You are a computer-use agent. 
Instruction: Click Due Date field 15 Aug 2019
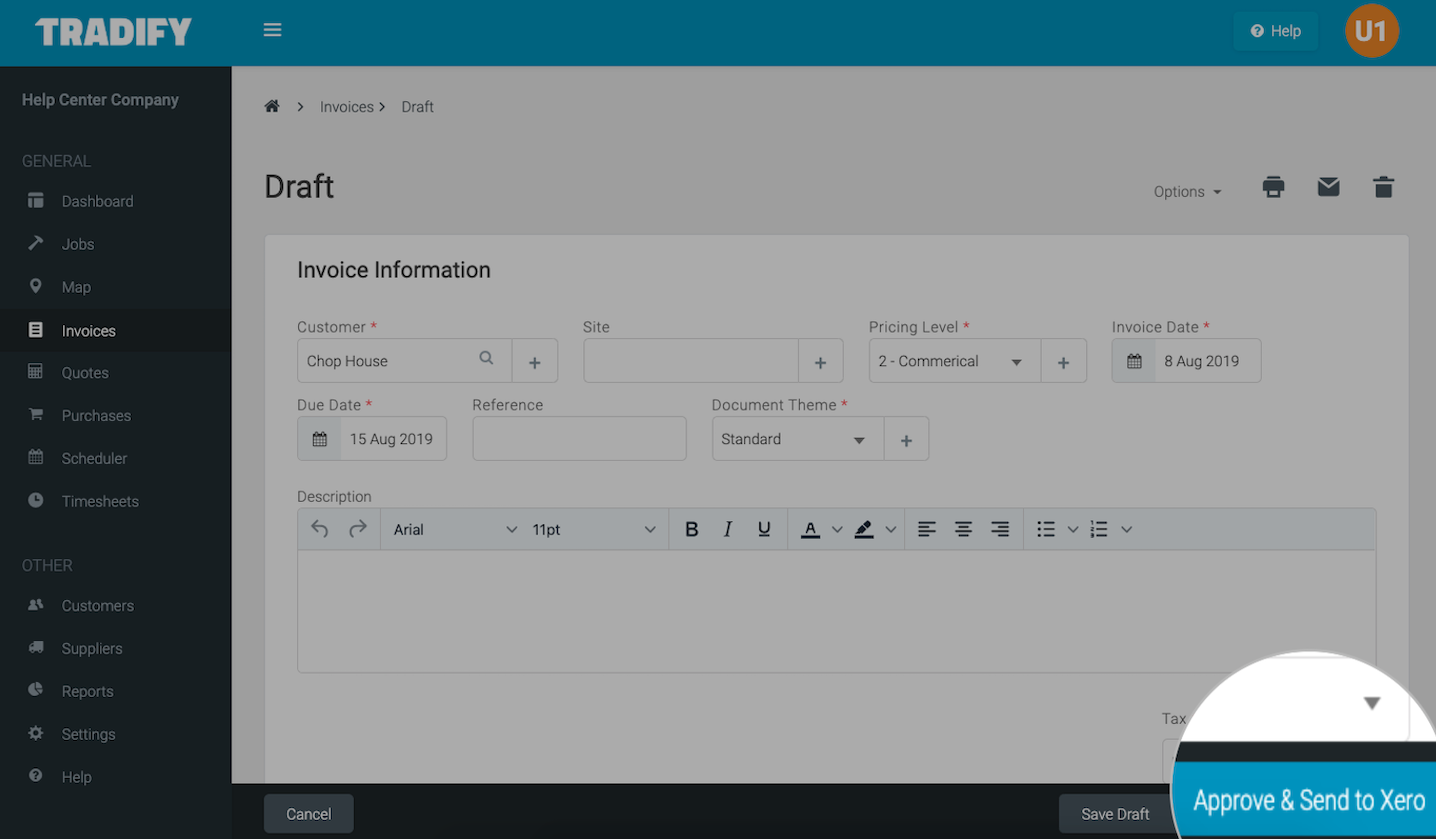(393, 439)
